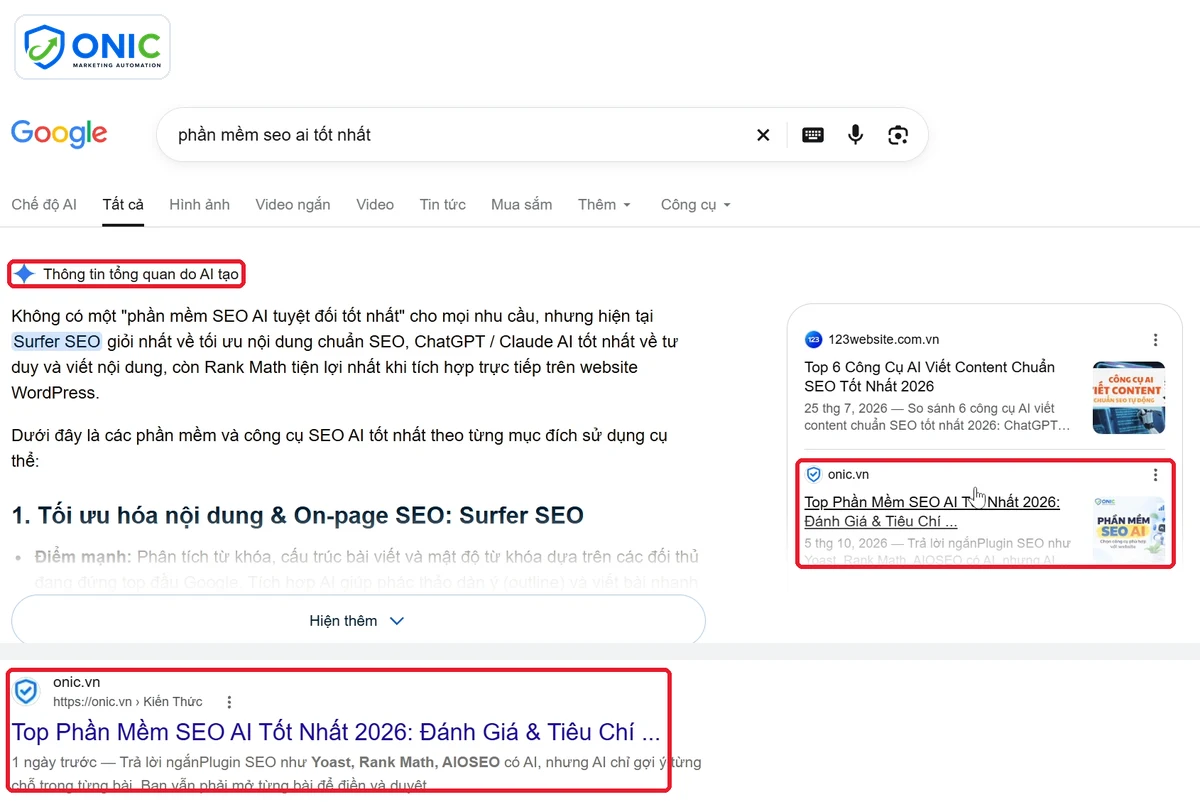Click the 123website.com.vn favicon
This screenshot has height=802, width=1200.
tap(813, 340)
